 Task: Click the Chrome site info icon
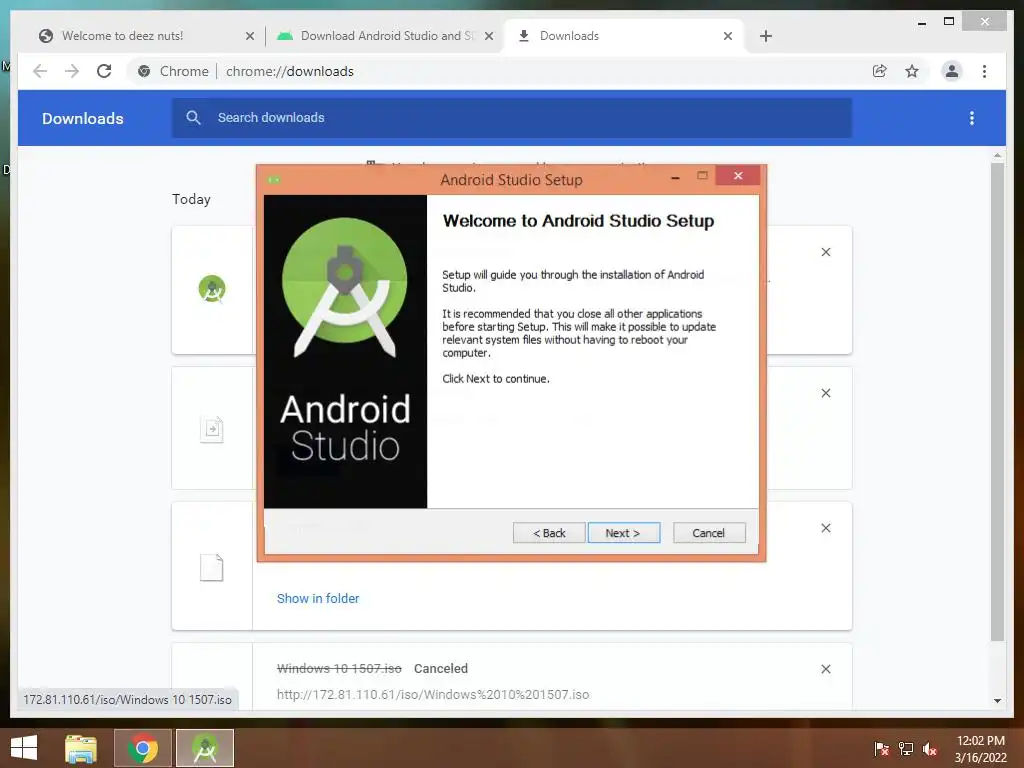tap(144, 71)
